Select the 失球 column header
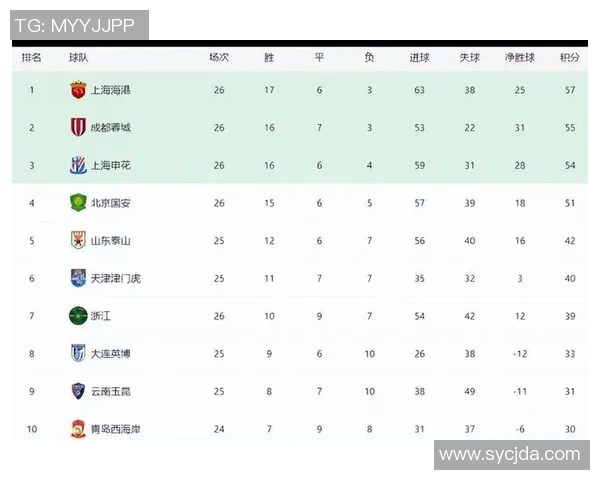Screen dimensions: 600x480 [x=469, y=58]
